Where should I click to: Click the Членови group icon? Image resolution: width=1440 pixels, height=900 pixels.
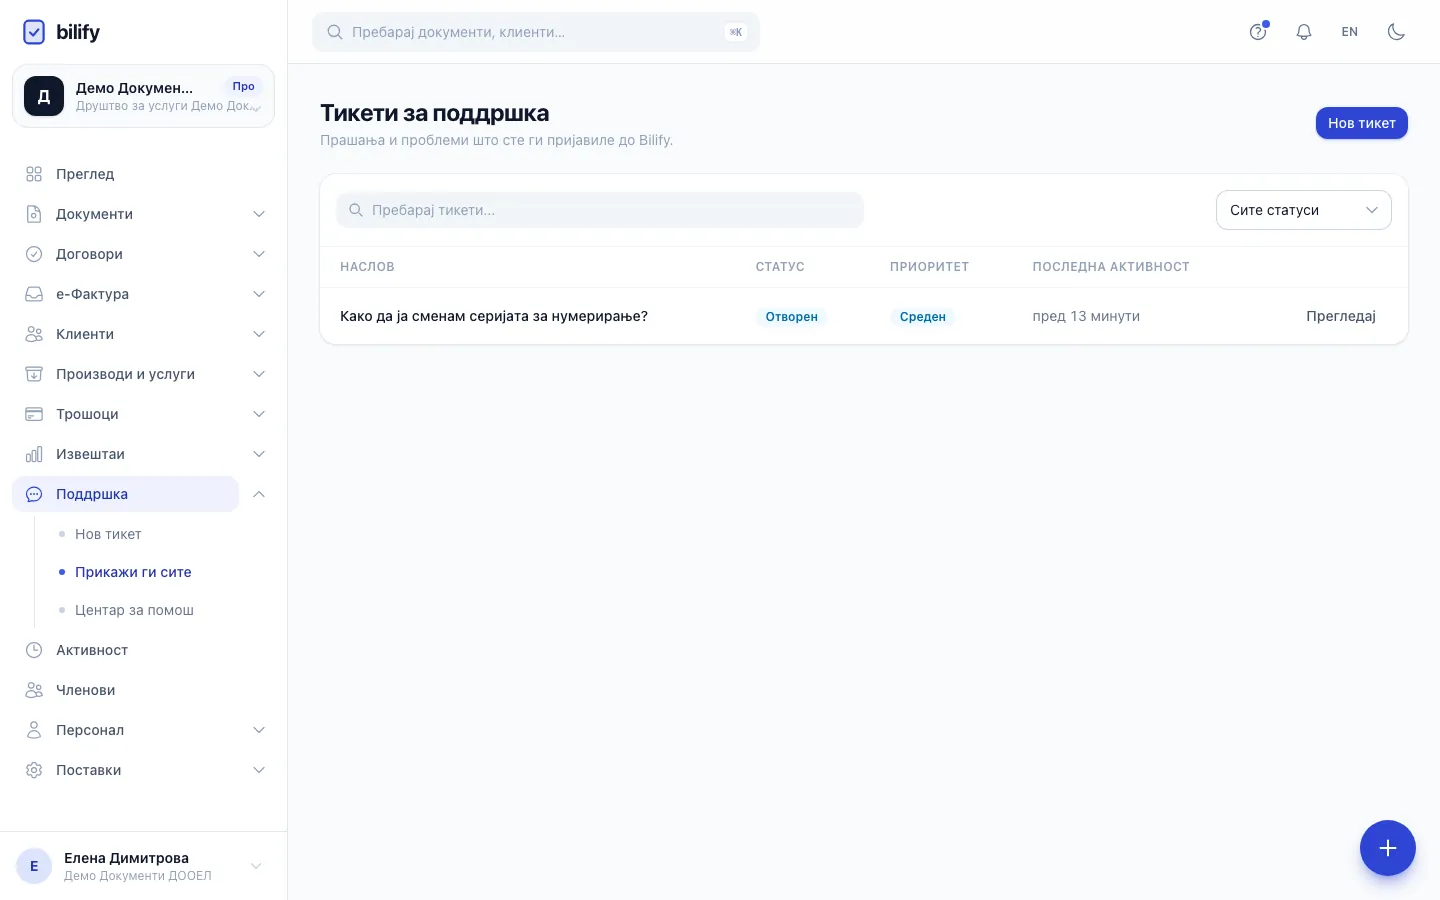coord(34,690)
